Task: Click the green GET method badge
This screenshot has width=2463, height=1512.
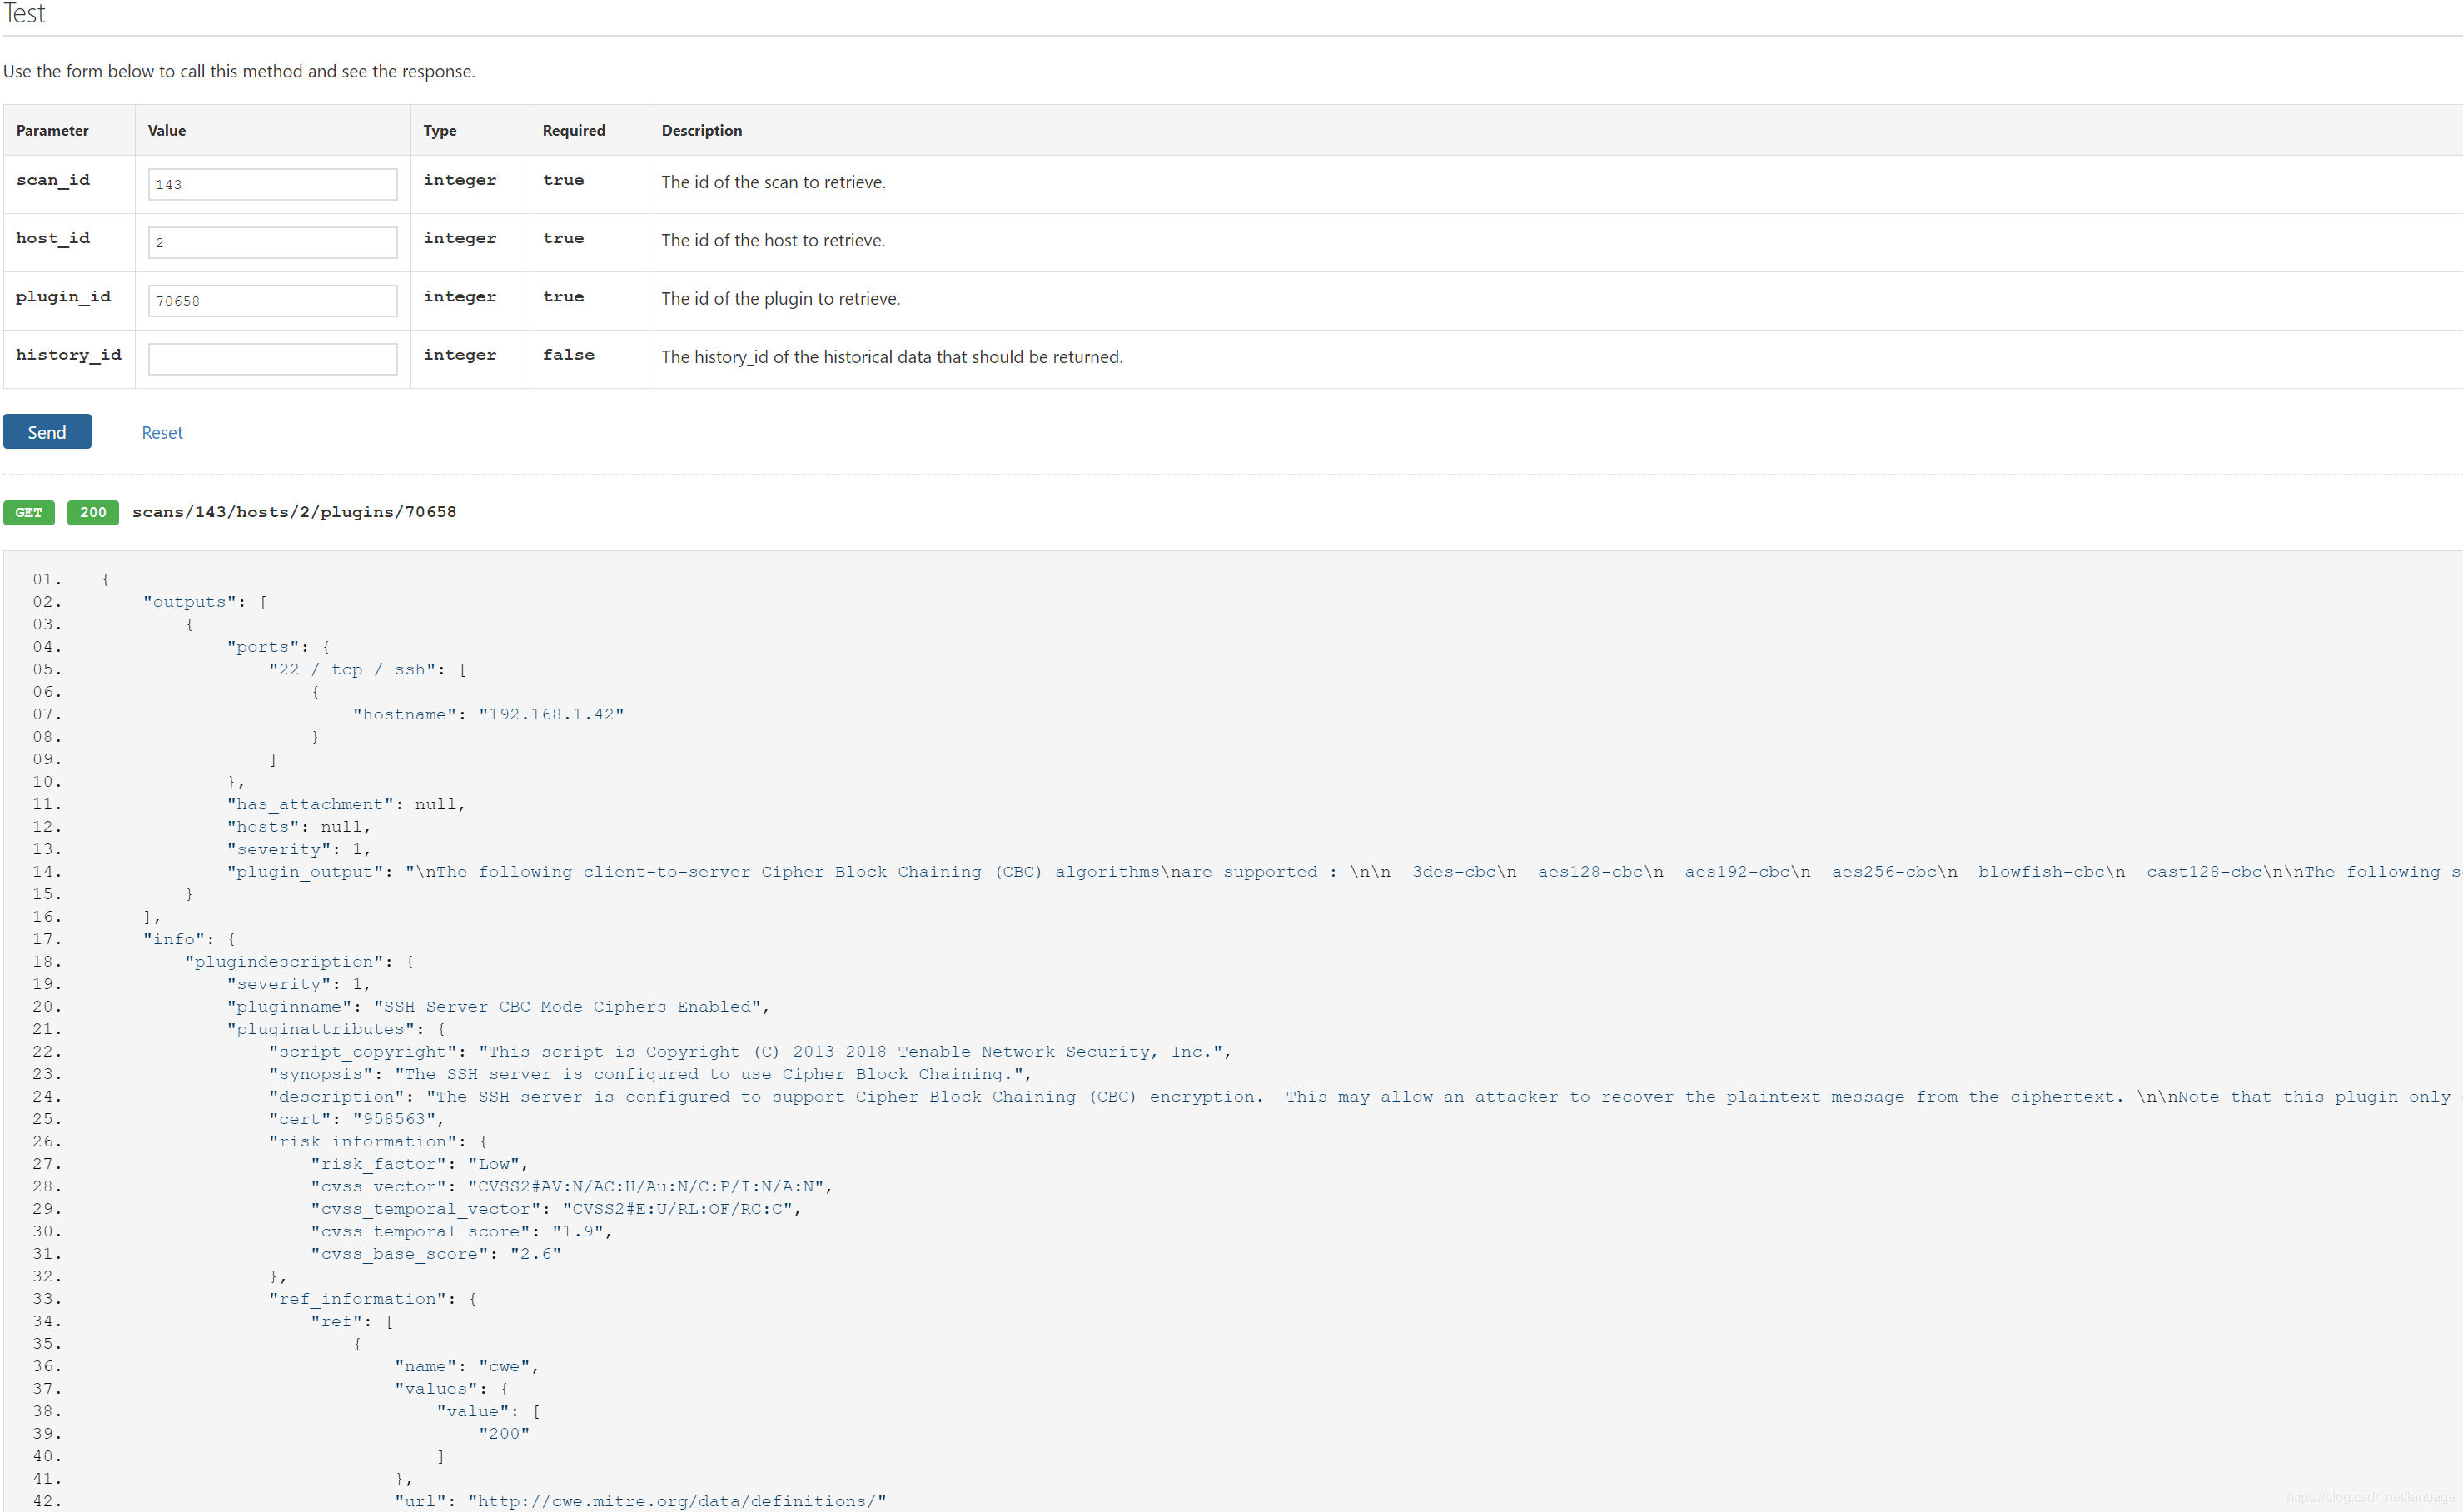Action: coord(29,512)
